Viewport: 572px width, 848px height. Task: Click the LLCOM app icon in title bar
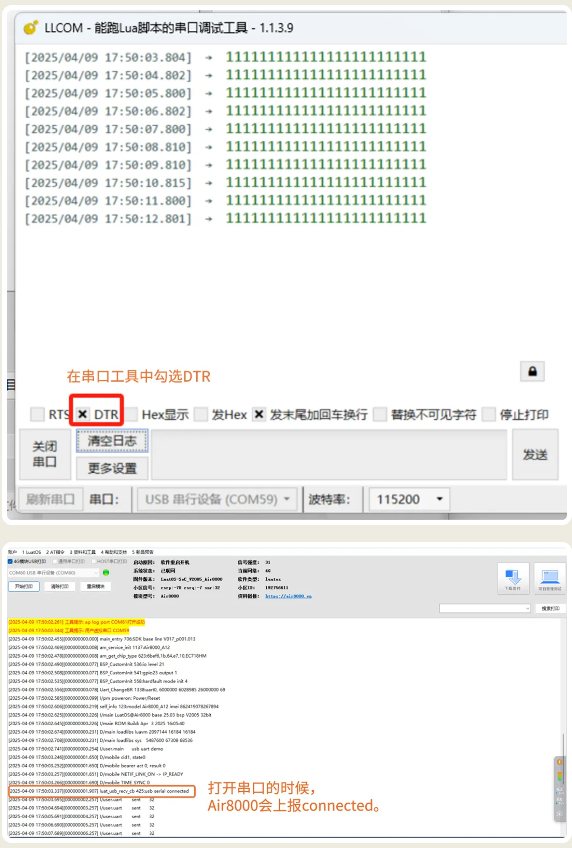click(x=31, y=28)
